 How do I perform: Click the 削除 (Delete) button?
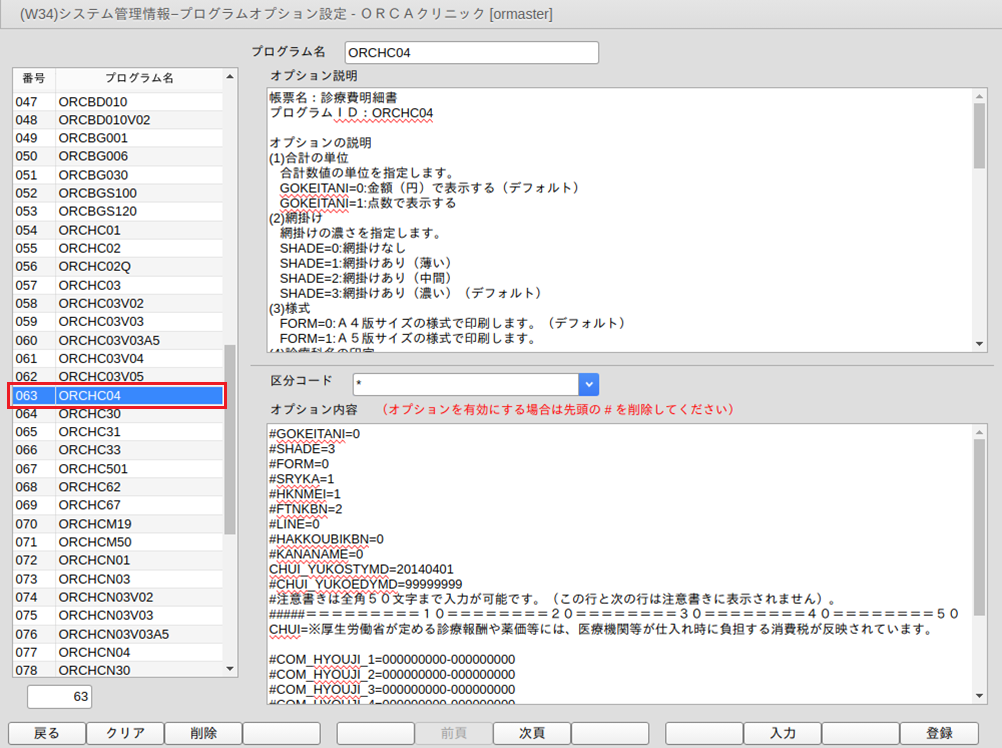[202, 733]
